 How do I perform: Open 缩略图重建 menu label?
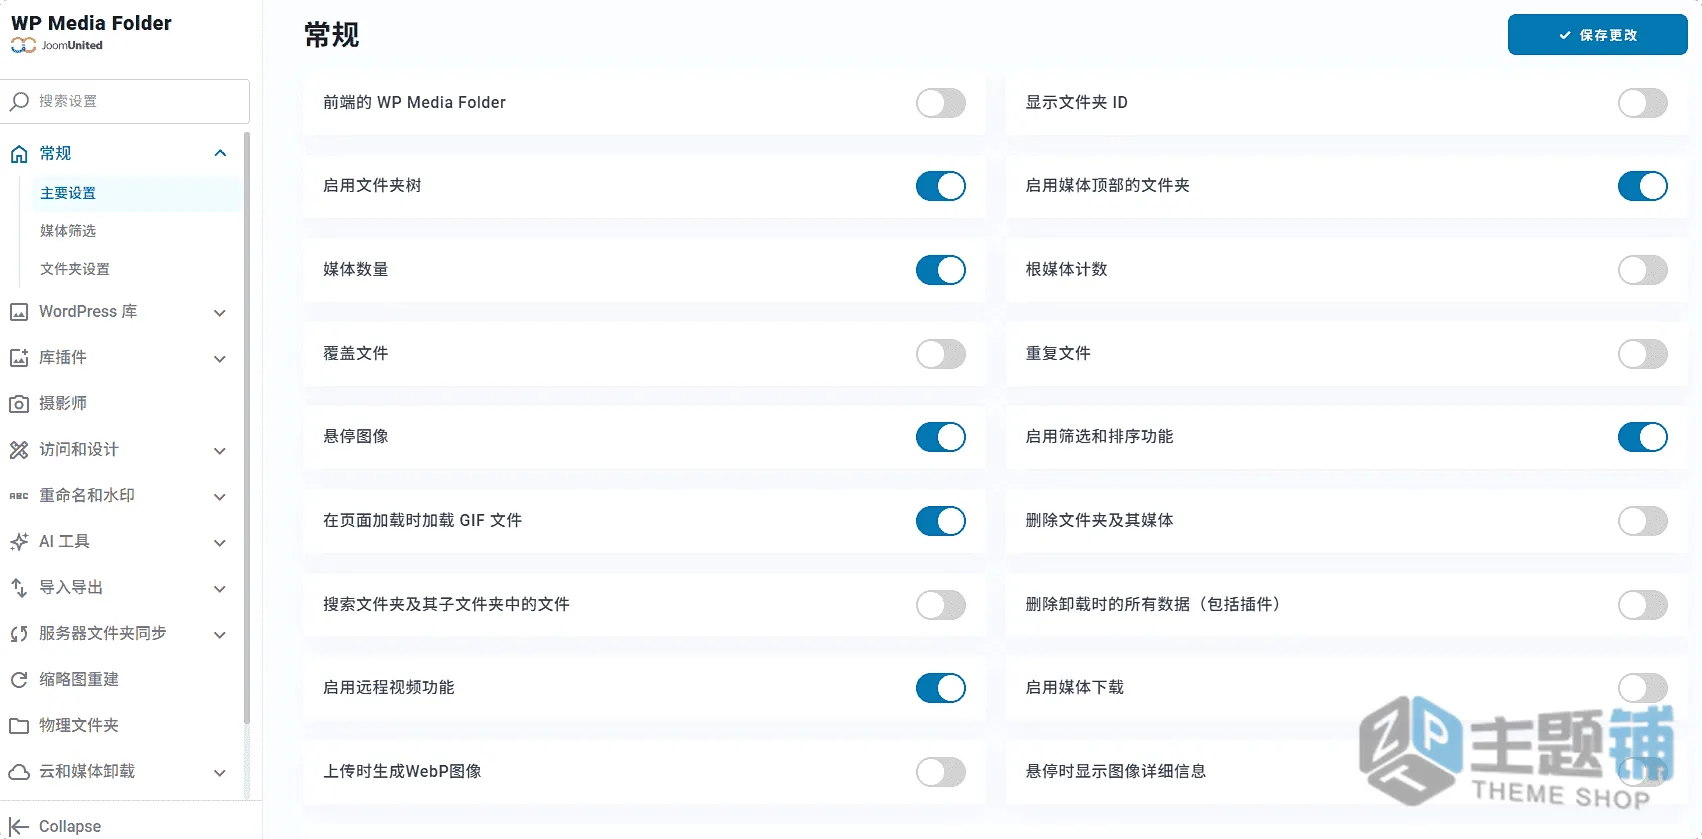pos(79,679)
